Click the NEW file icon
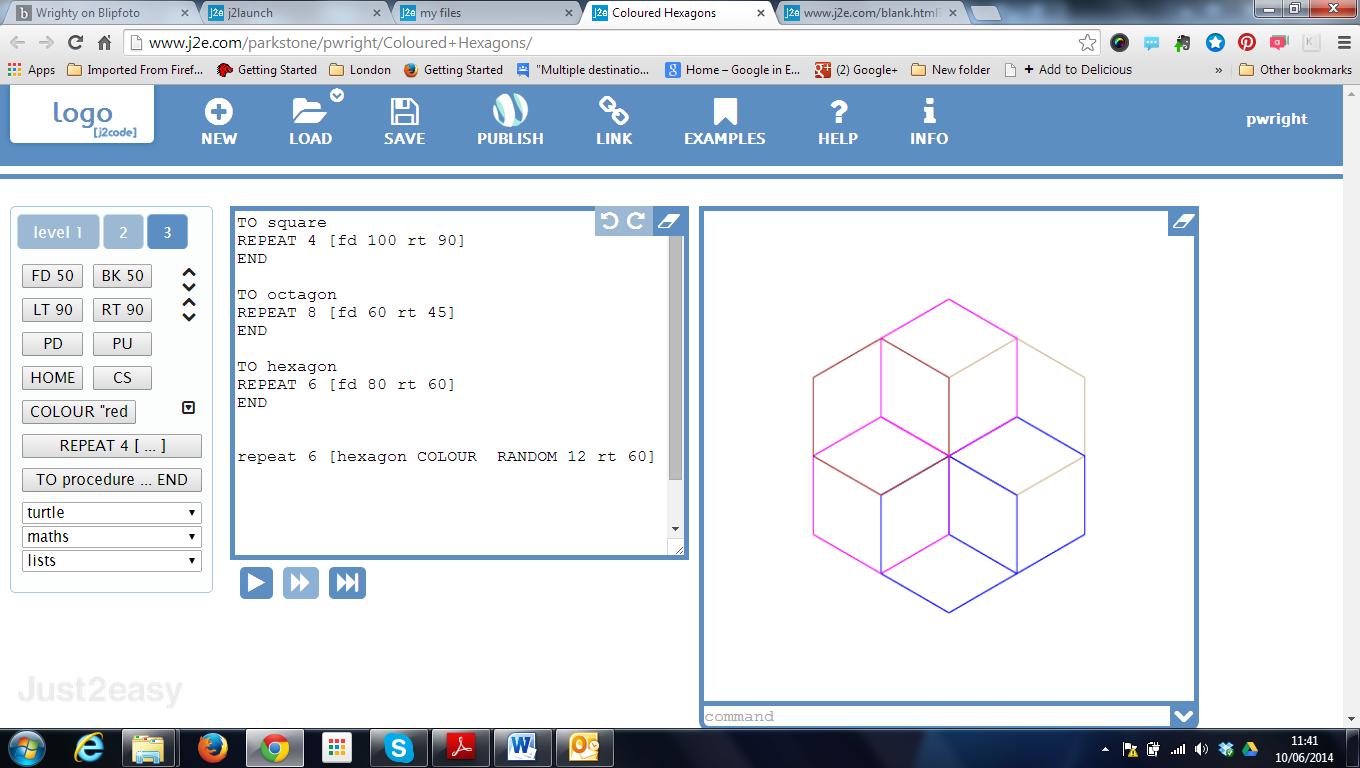Viewport: 1360px width, 768px height. pyautogui.click(x=218, y=111)
